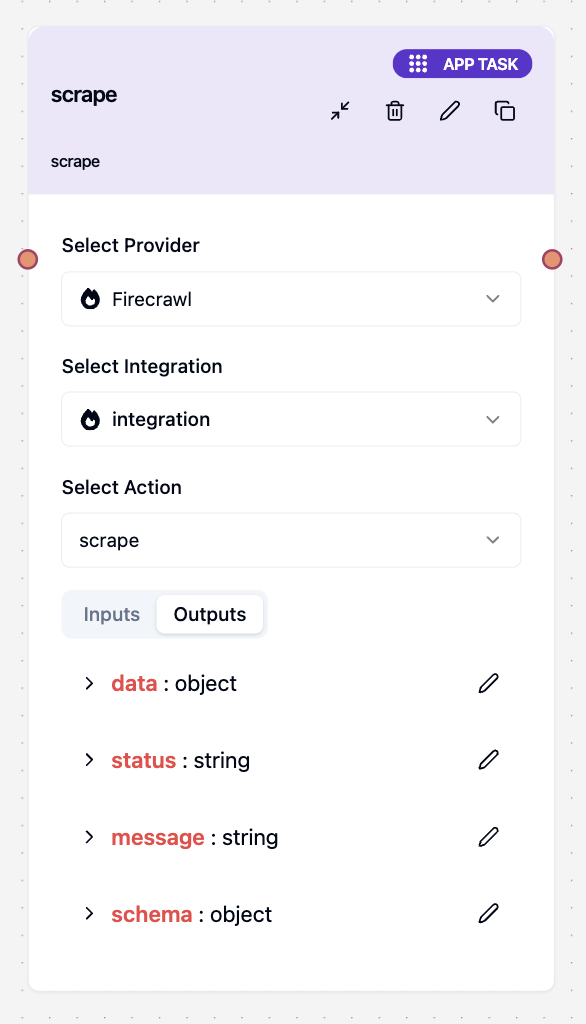Switch to the Inputs tab
Image resolution: width=586 pixels, height=1024 pixels.
click(110, 614)
